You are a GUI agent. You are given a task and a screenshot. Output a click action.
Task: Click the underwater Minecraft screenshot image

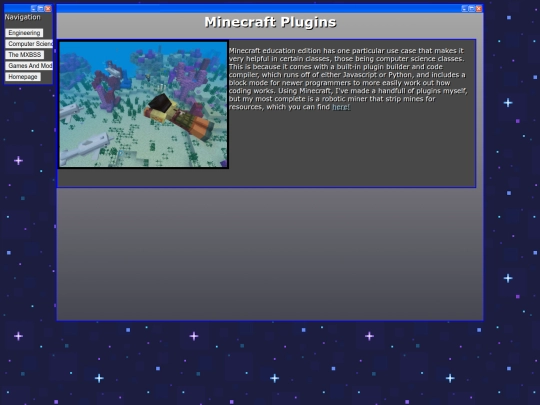click(143, 104)
